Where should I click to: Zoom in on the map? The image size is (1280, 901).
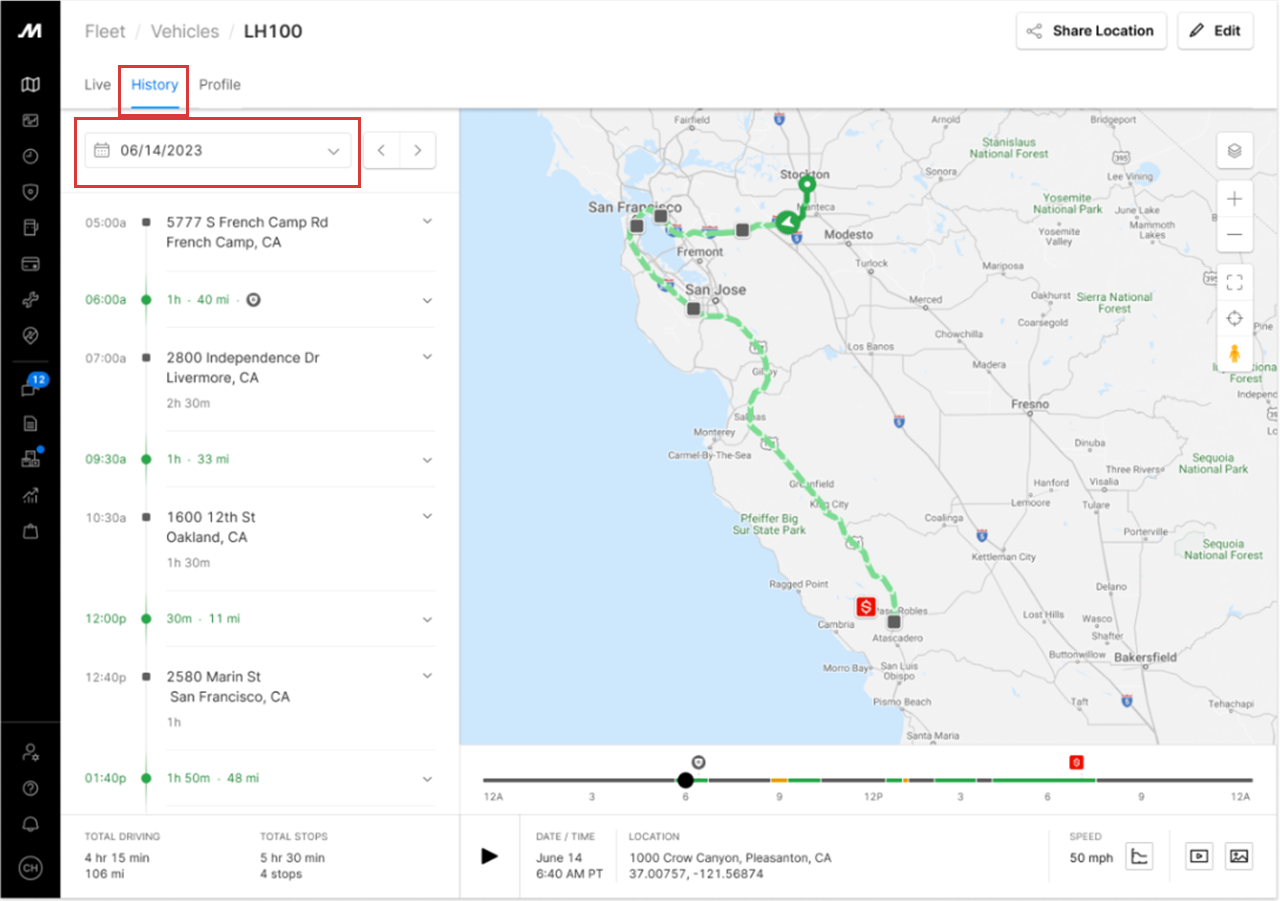(1234, 199)
